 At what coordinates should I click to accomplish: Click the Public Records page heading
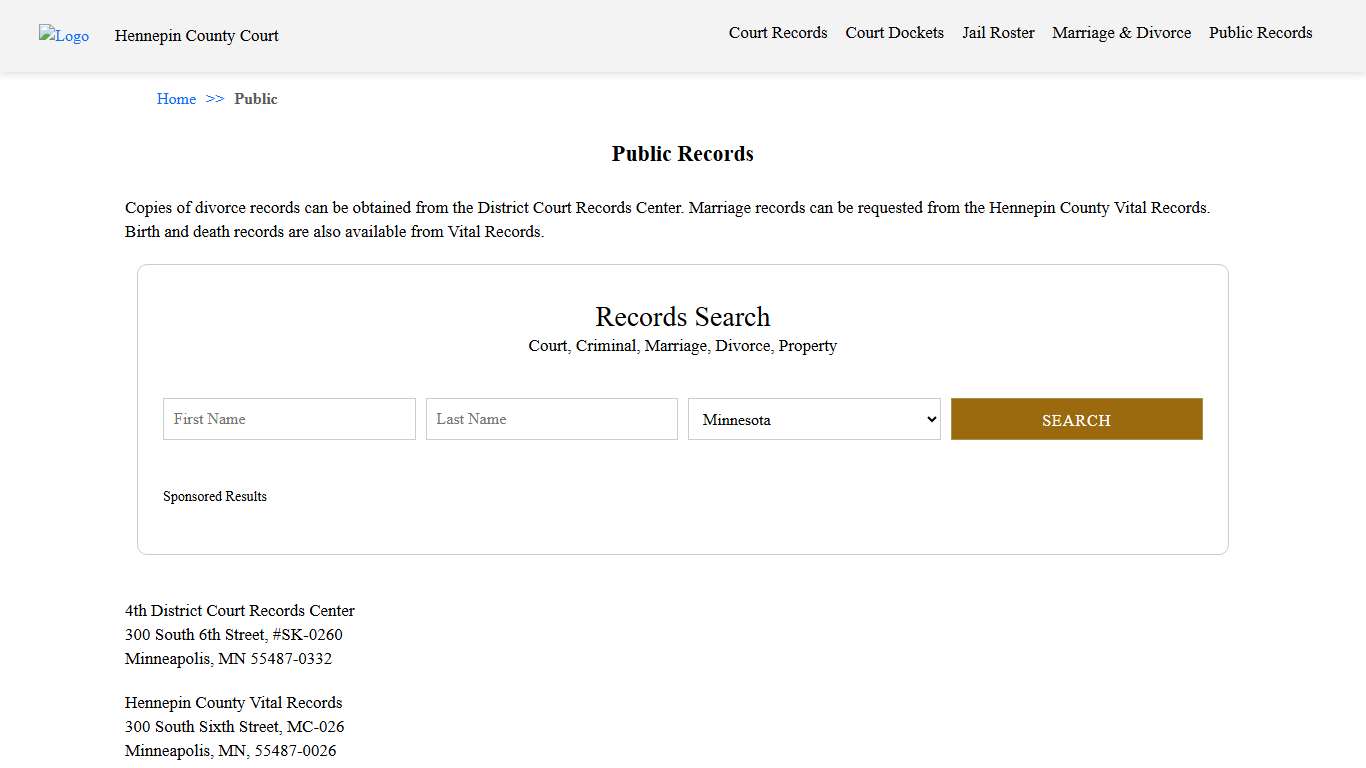(x=683, y=153)
